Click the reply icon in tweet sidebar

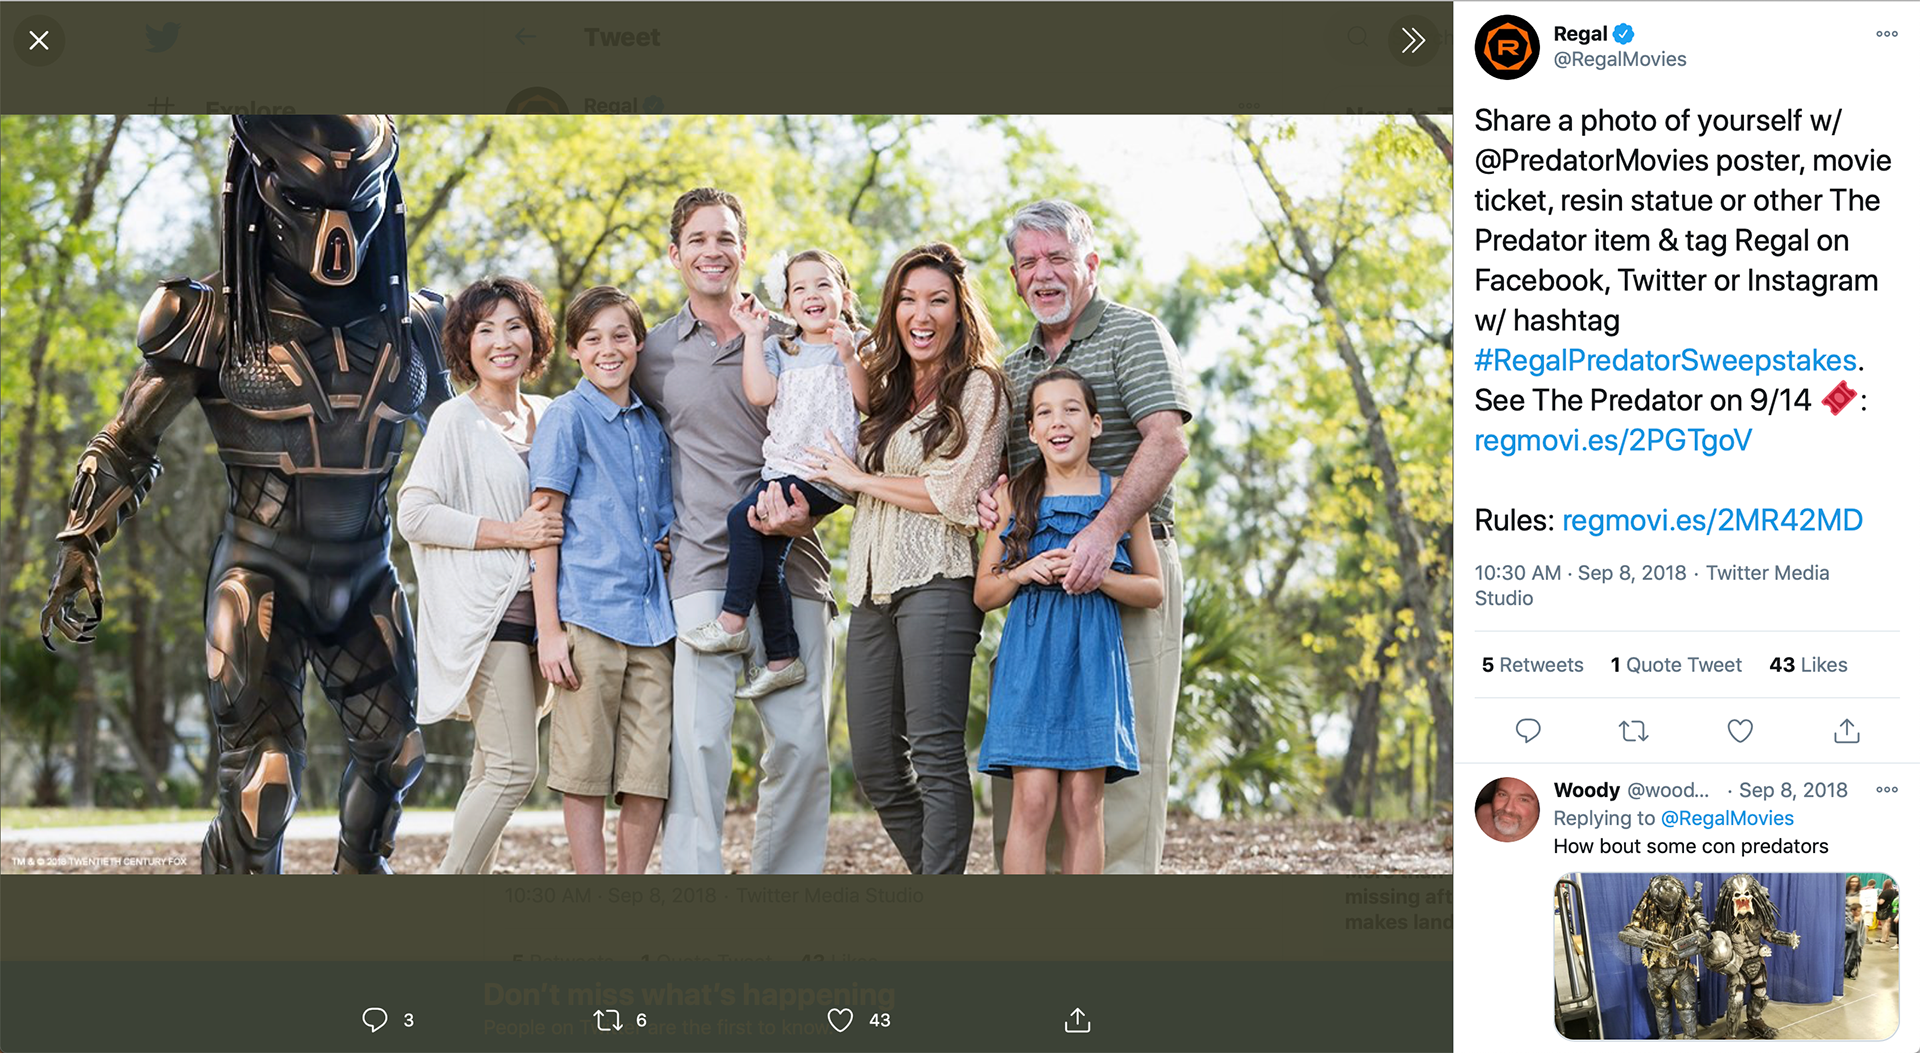point(1528,731)
